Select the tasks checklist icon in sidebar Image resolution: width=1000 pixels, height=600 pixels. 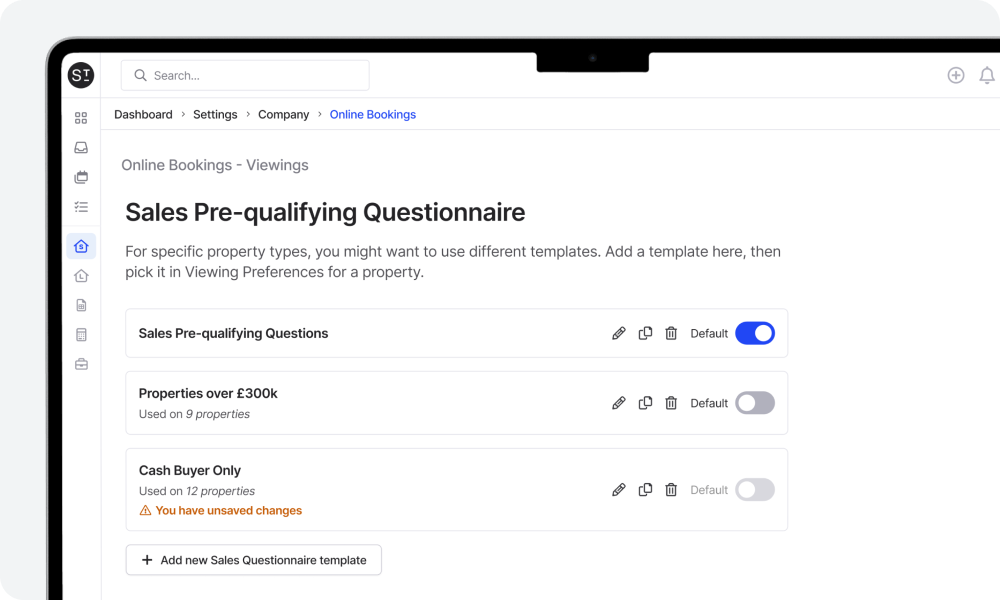coord(81,207)
